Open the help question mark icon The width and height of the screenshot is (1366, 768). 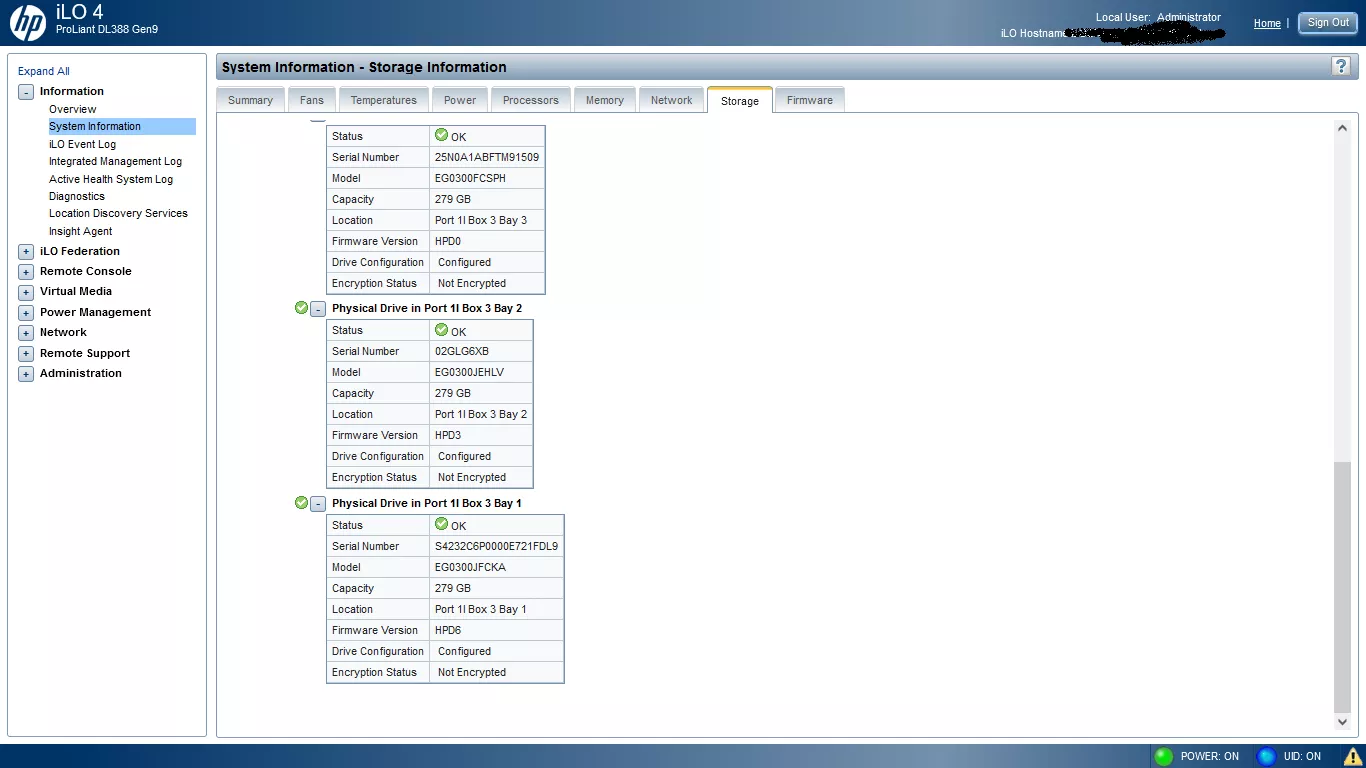click(1341, 66)
